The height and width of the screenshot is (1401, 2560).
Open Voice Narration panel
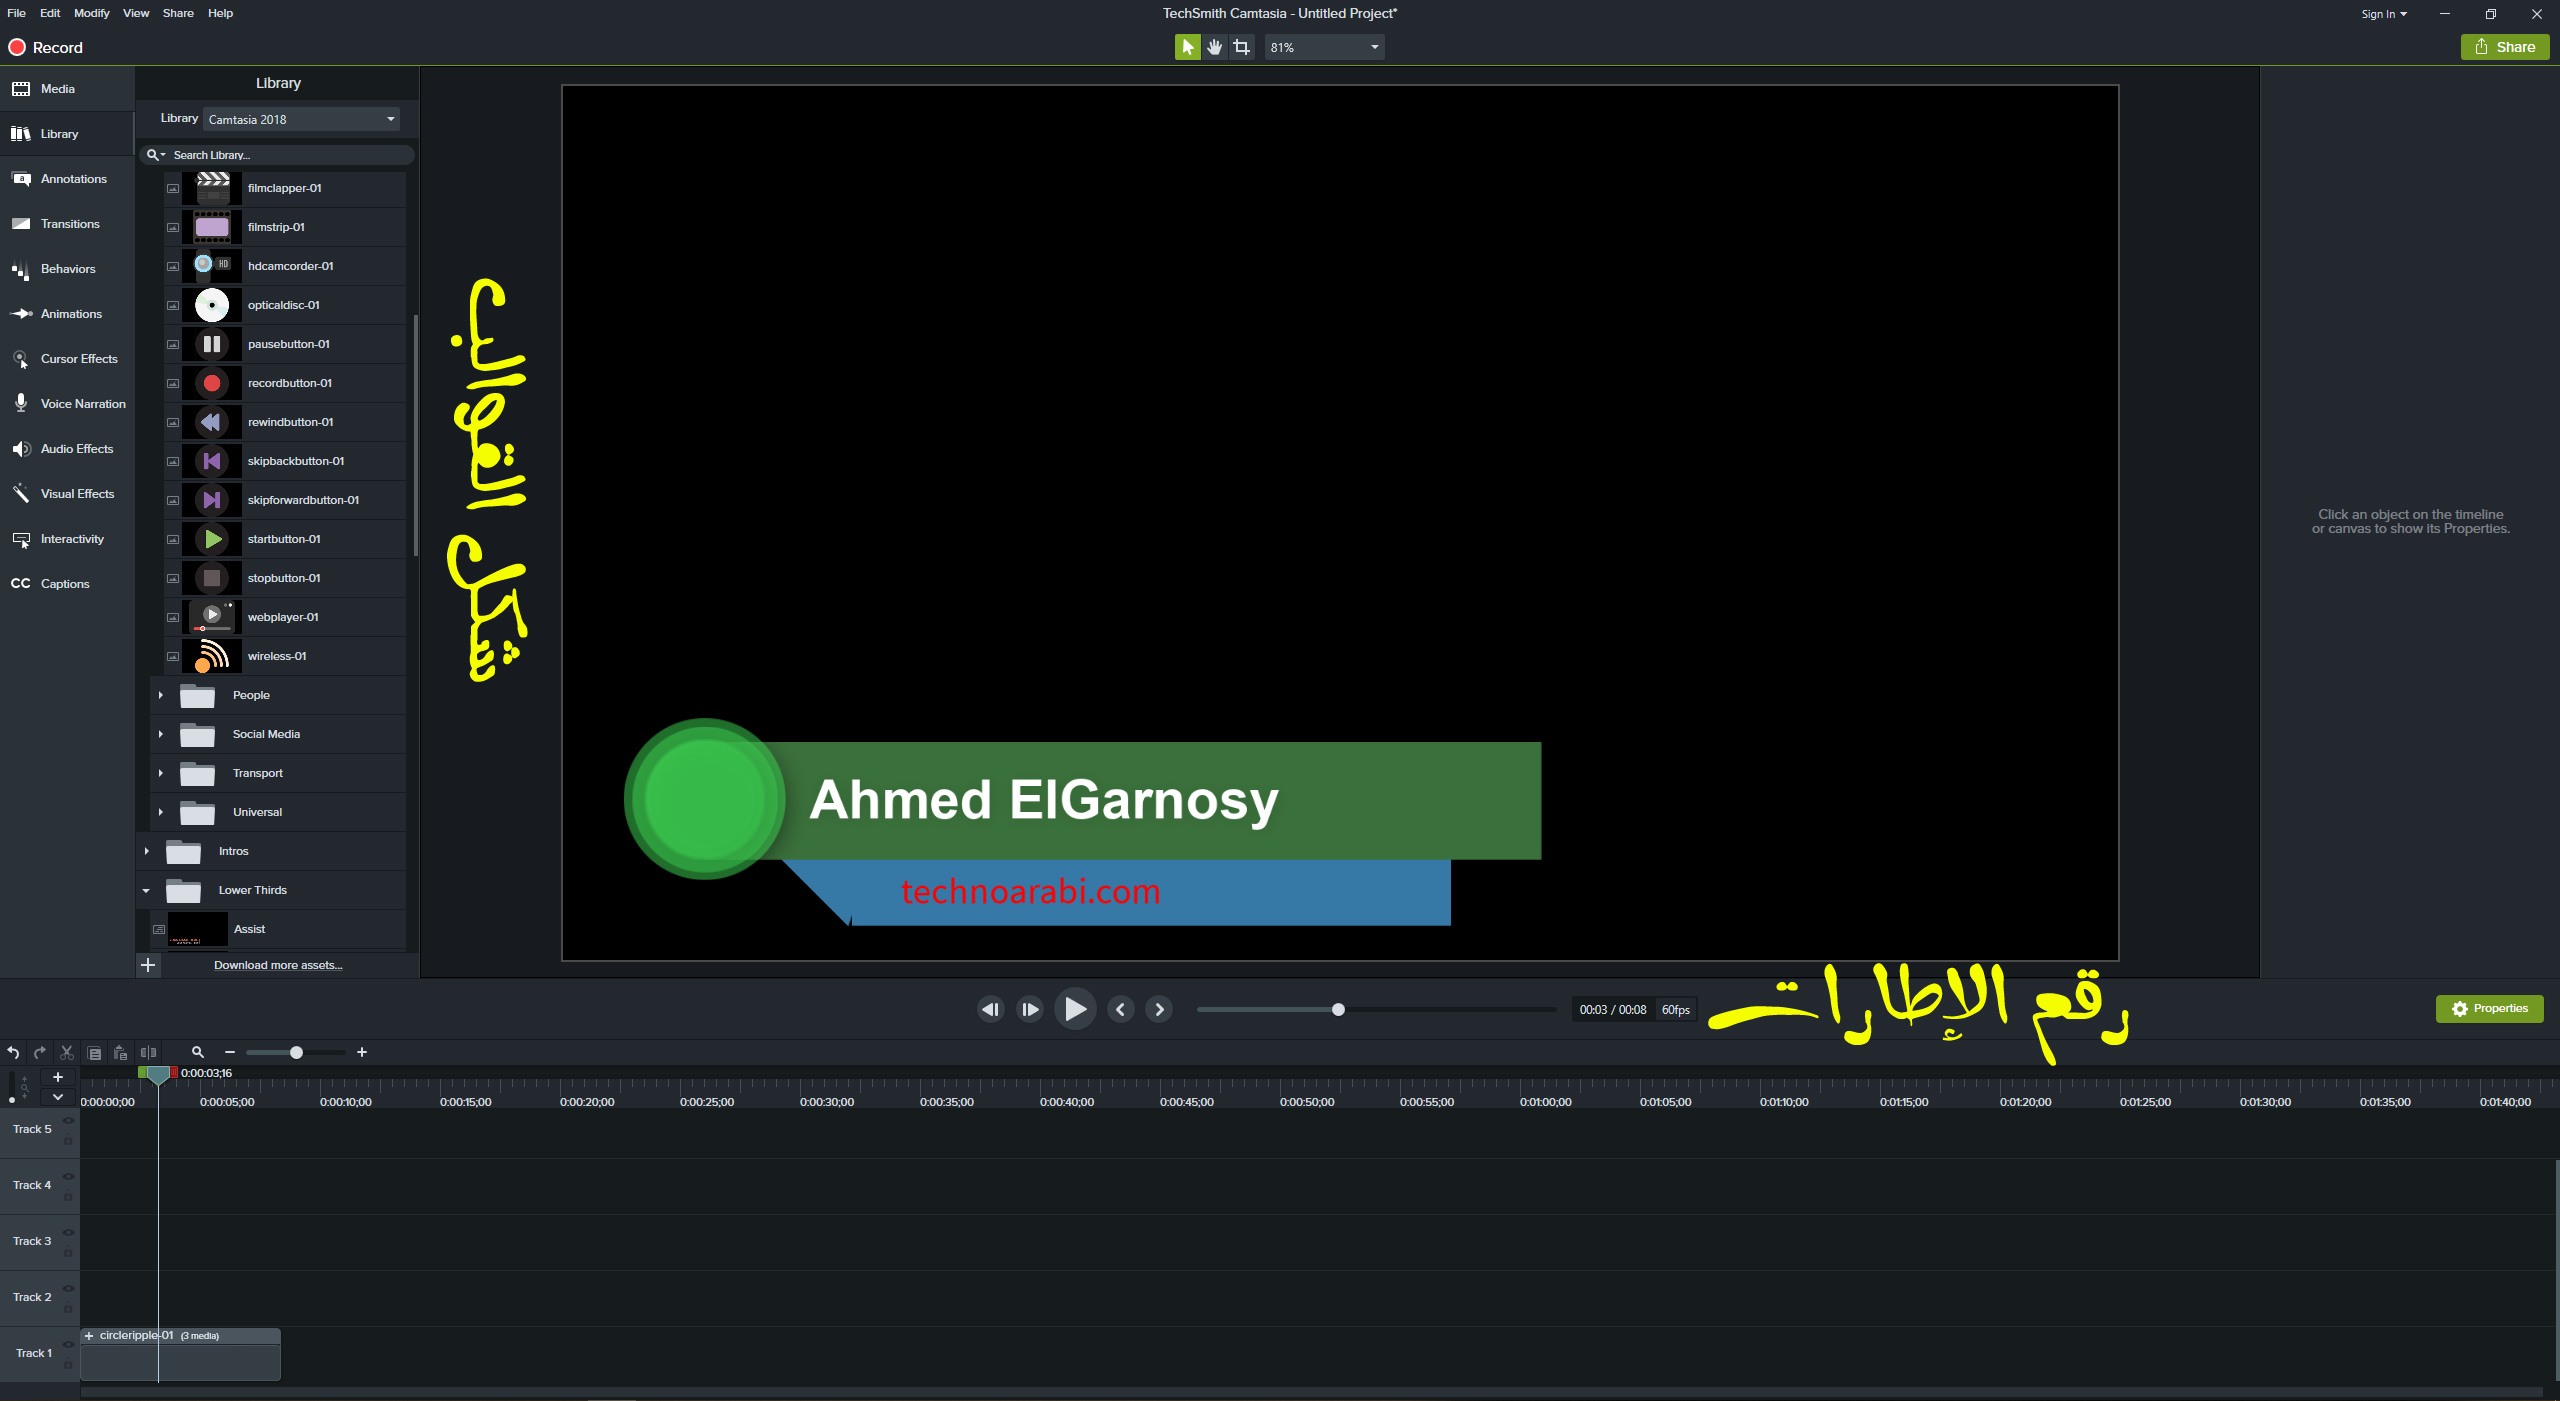click(66, 404)
